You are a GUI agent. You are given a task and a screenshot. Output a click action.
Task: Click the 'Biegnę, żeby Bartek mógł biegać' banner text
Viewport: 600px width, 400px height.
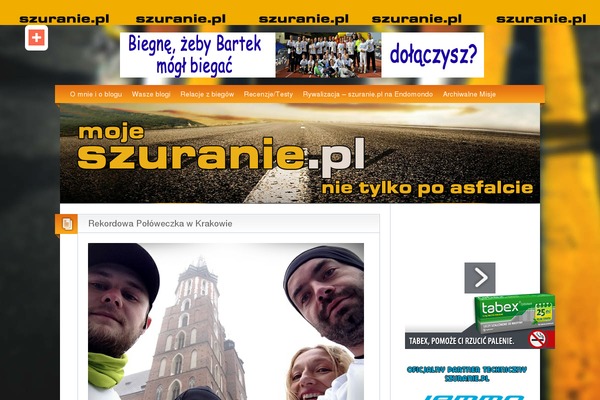coord(197,55)
